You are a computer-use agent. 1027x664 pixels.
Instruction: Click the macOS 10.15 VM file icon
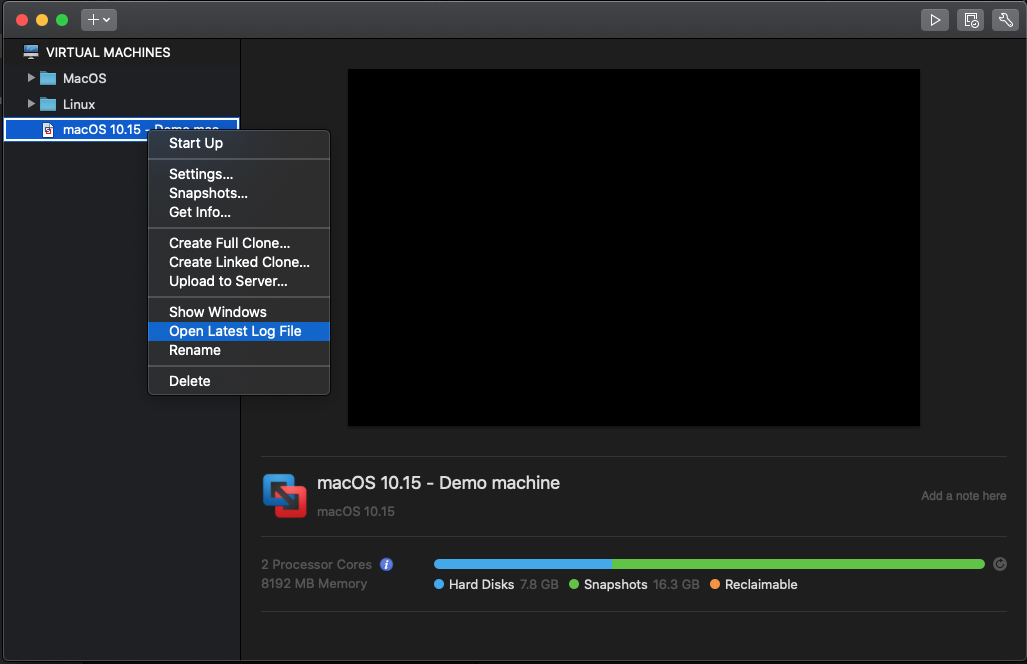(x=48, y=130)
